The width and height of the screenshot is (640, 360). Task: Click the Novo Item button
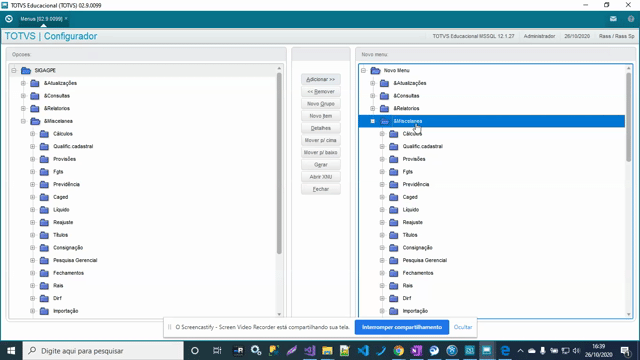321,116
